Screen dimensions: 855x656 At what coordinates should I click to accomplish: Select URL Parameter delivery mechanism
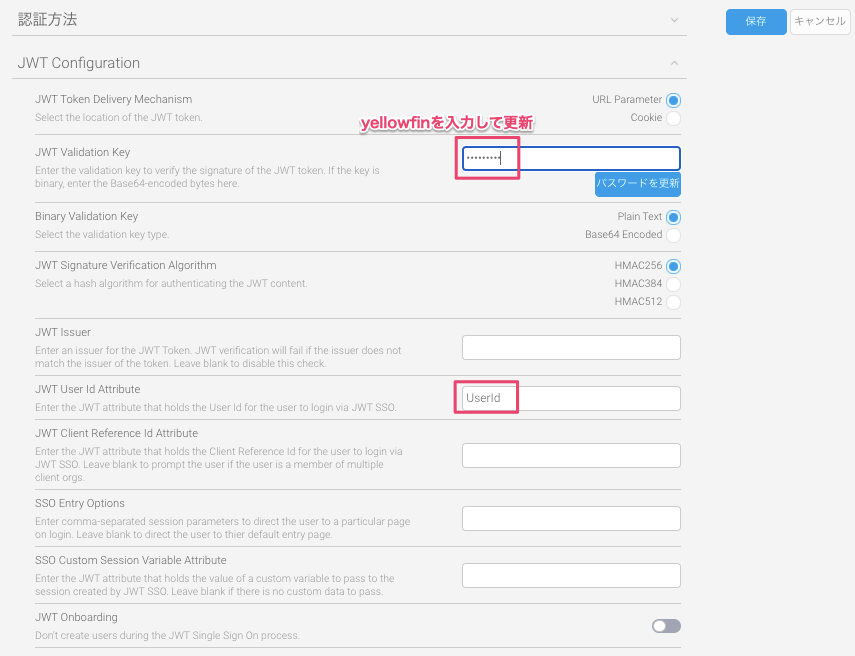coord(673,100)
